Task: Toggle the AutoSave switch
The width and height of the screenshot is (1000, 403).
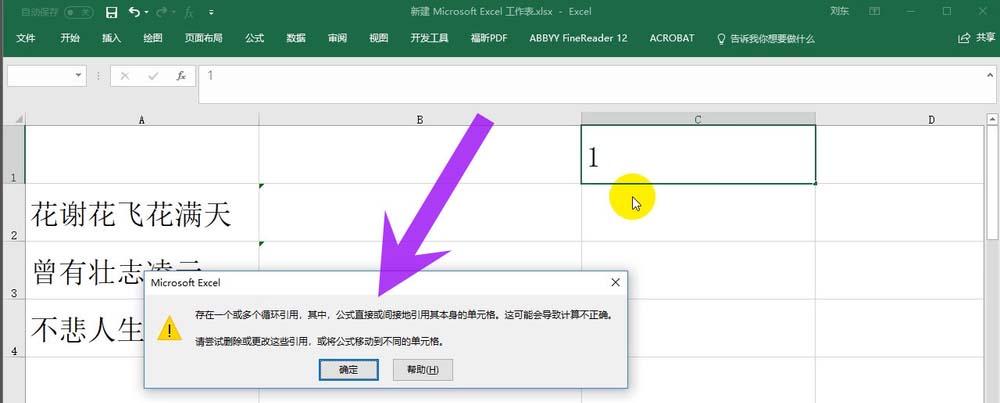Action: pyautogui.click(x=78, y=12)
